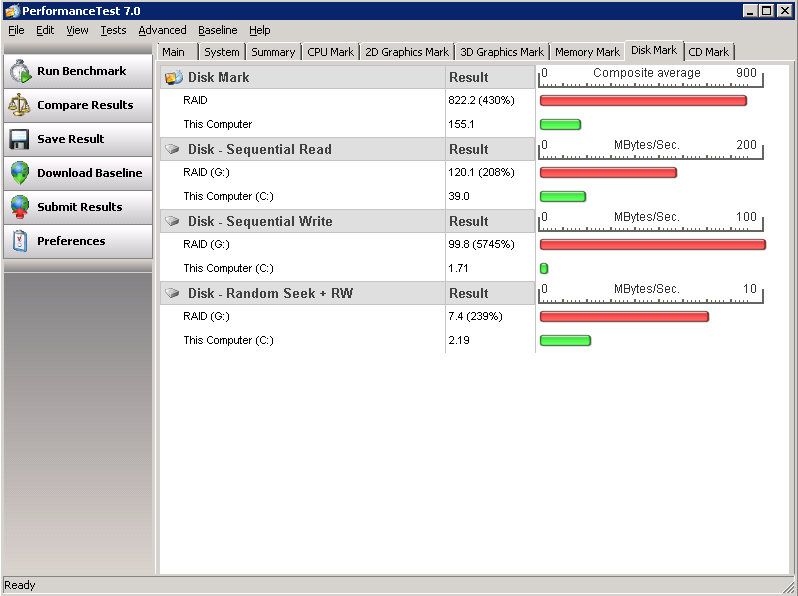Image resolution: width=798 pixels, height=596 pixels.
Task: Click the 2.19 result value
Action: (x=459, y=340)
